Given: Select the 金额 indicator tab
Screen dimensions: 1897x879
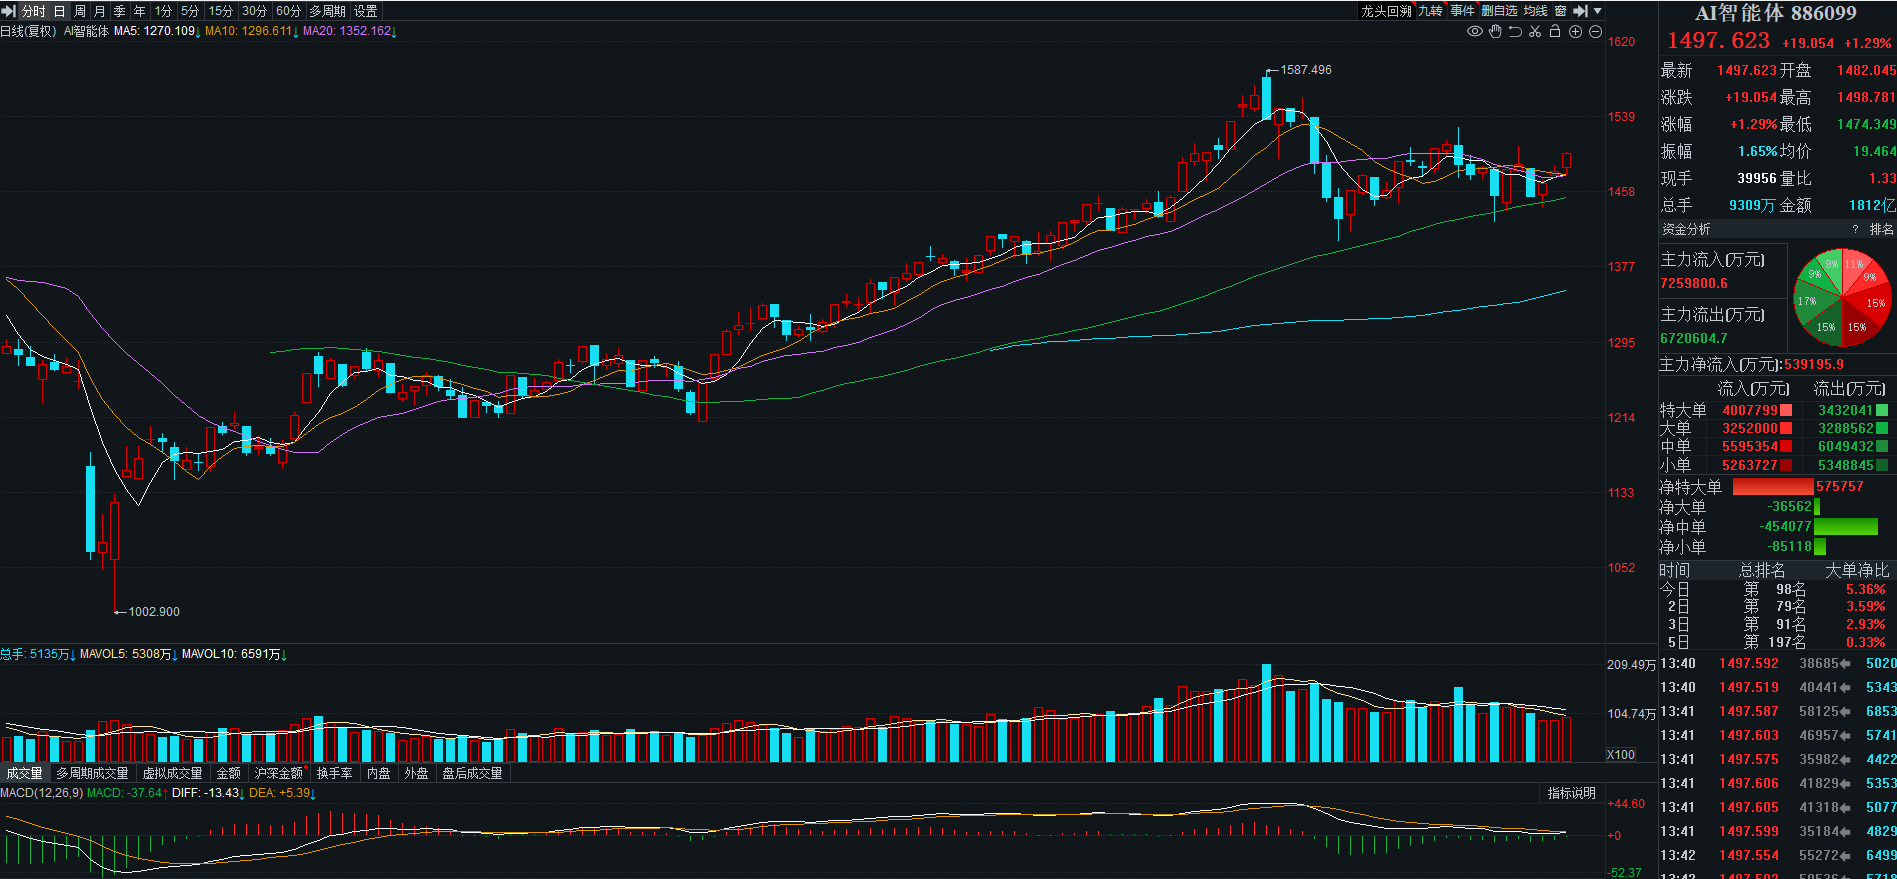Looking at the screenshot, I should [229, 773].
